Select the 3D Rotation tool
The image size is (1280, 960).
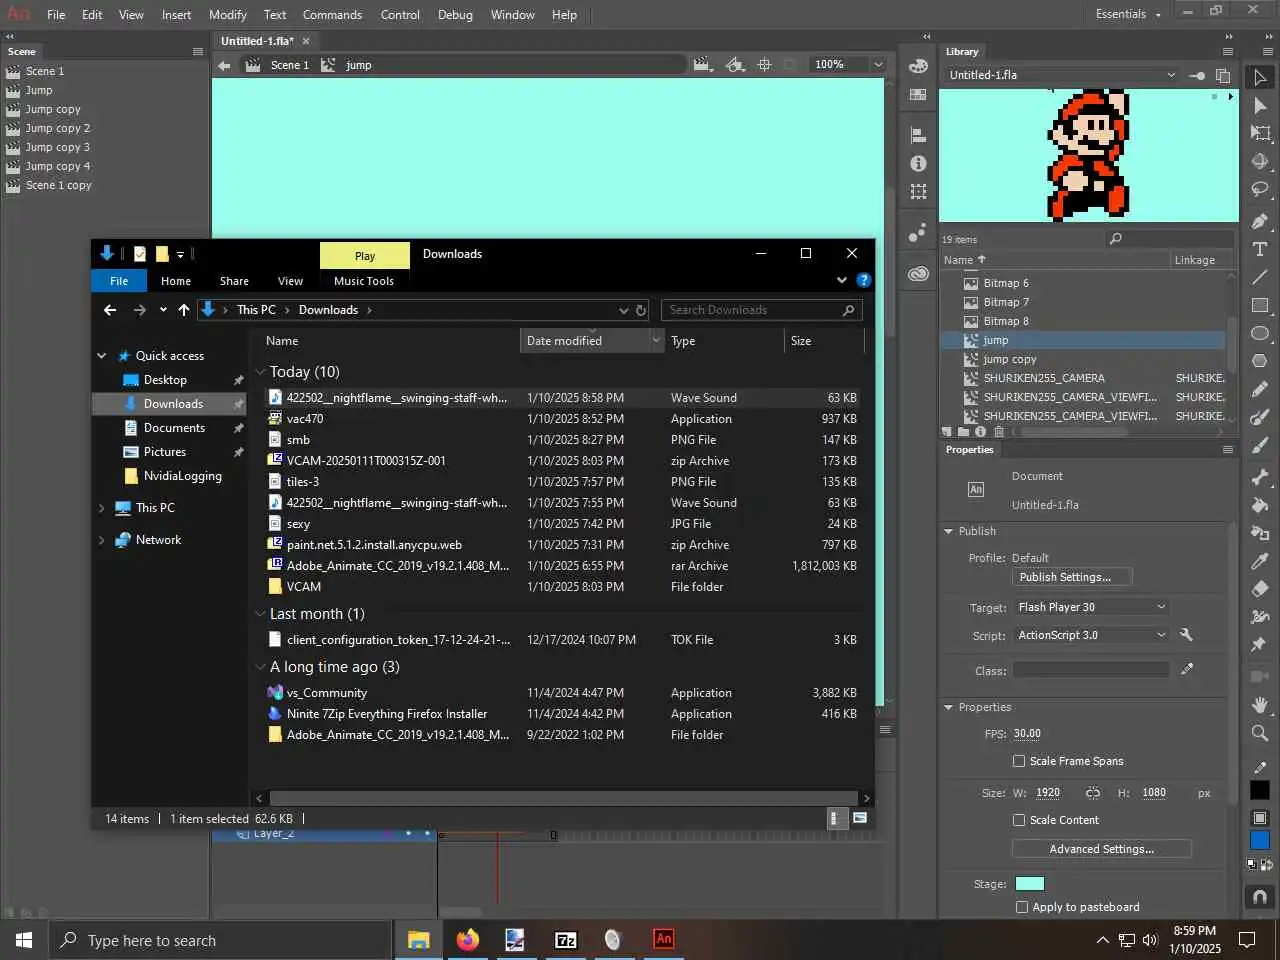1260,161
